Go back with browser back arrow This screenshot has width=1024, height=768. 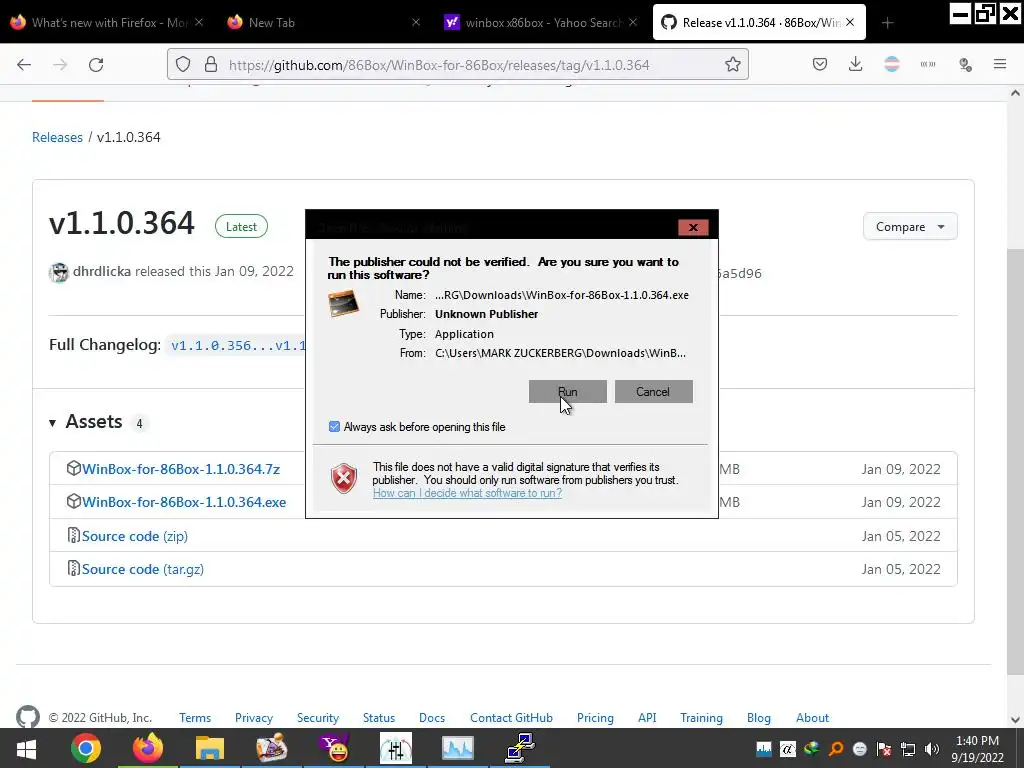point(24,65)
